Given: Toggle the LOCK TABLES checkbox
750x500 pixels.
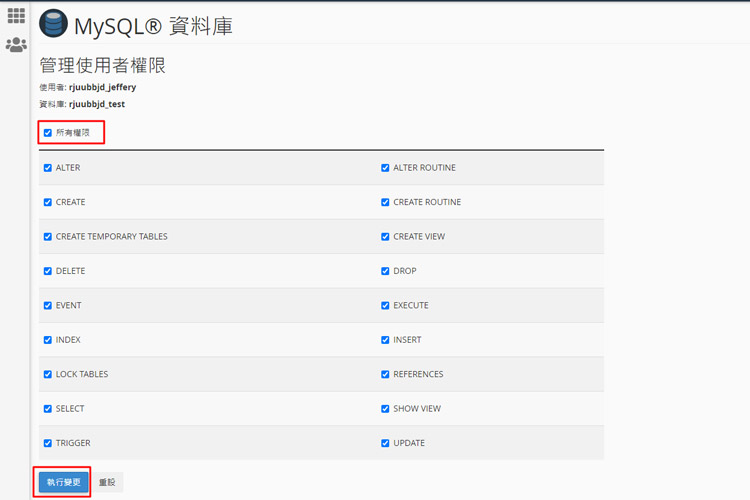Looking at the screenshot, I should click(48, 375).
